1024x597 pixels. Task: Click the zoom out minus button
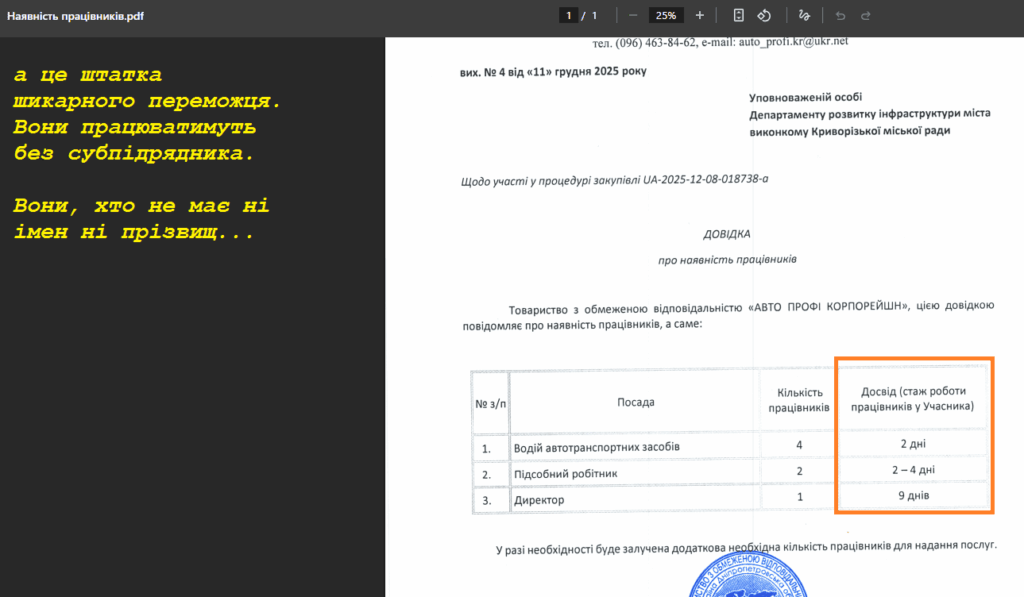(633, 15)
